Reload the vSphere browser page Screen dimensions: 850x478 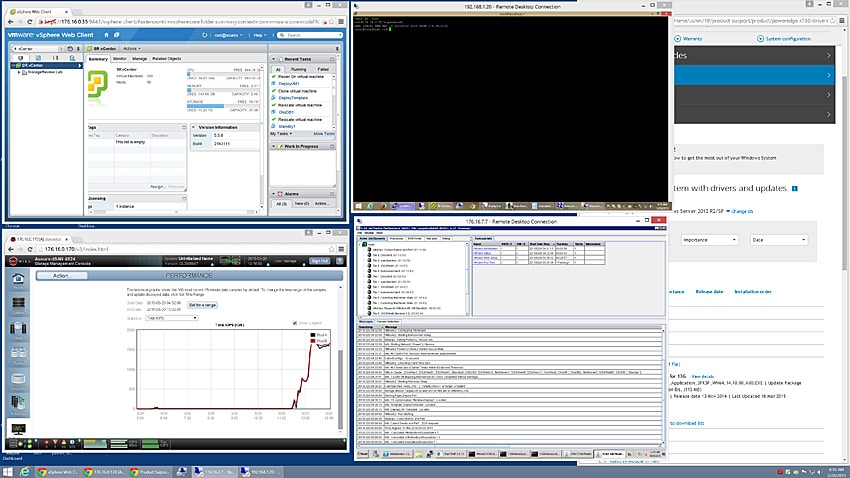coord(29,22)
